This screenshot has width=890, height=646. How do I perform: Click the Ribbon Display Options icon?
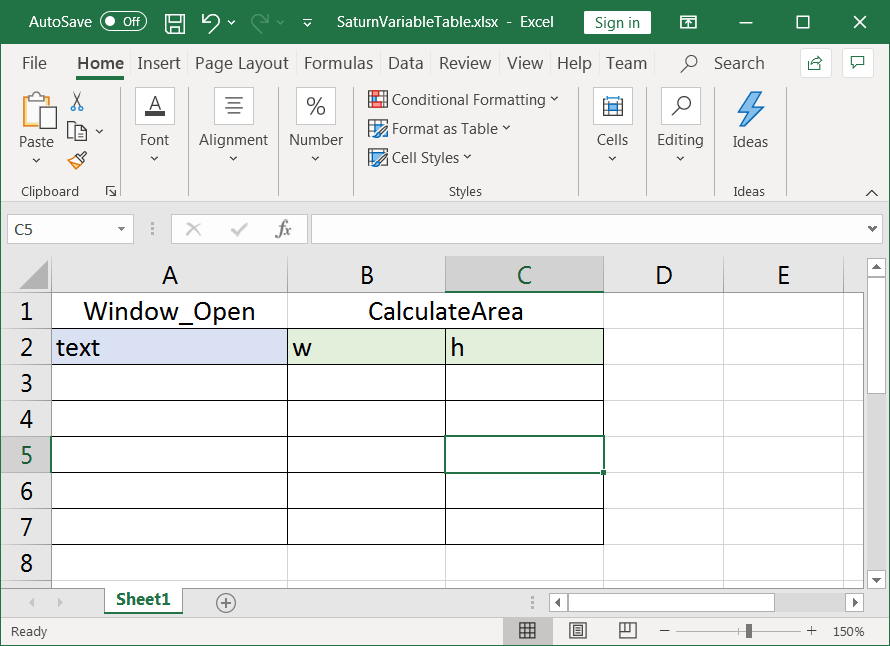click(689, 23)
